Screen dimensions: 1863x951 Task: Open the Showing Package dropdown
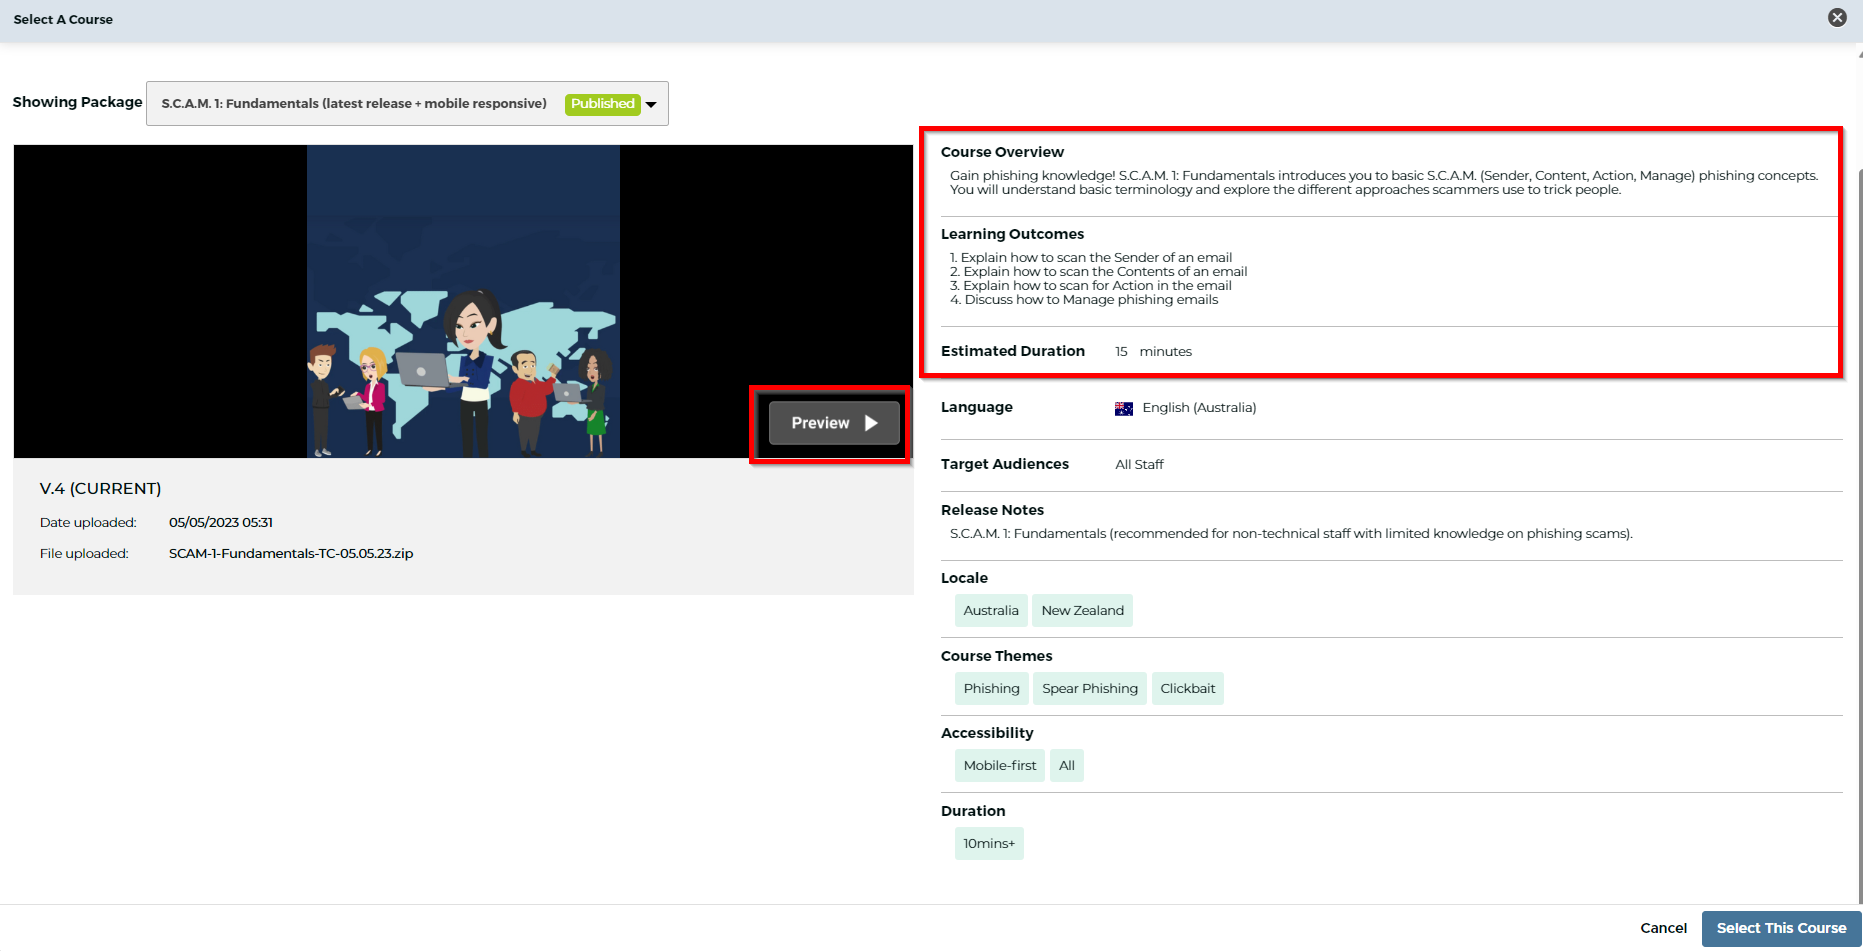(x=407, y=103)
